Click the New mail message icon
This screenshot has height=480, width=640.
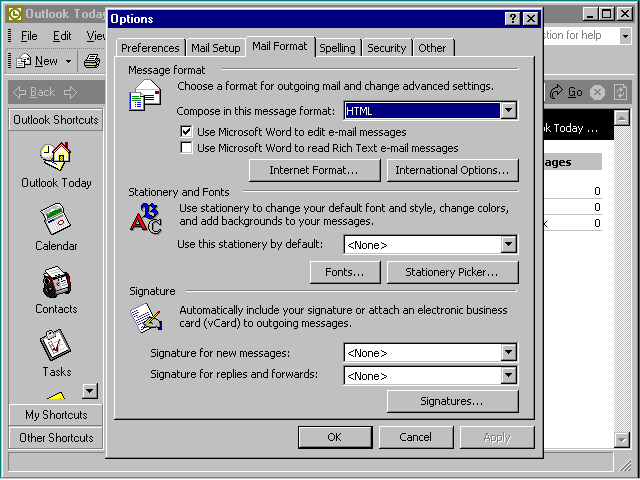pos(23,61)
